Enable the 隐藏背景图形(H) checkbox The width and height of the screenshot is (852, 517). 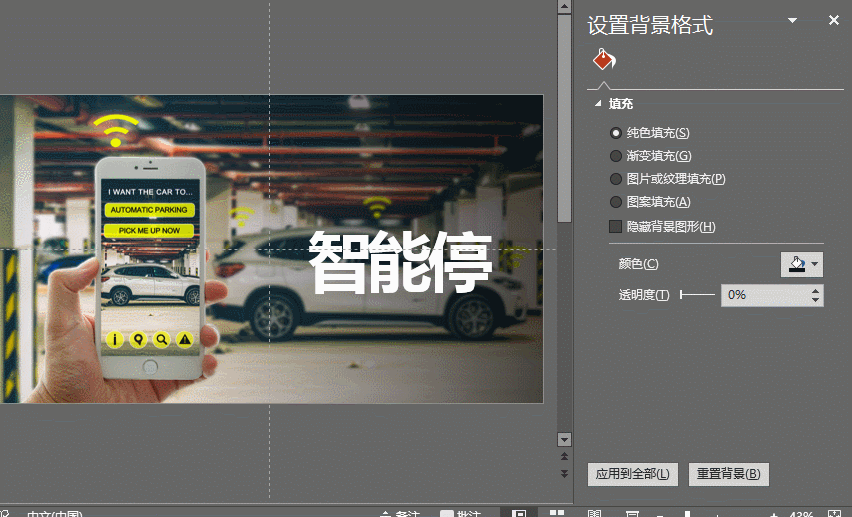616,226
